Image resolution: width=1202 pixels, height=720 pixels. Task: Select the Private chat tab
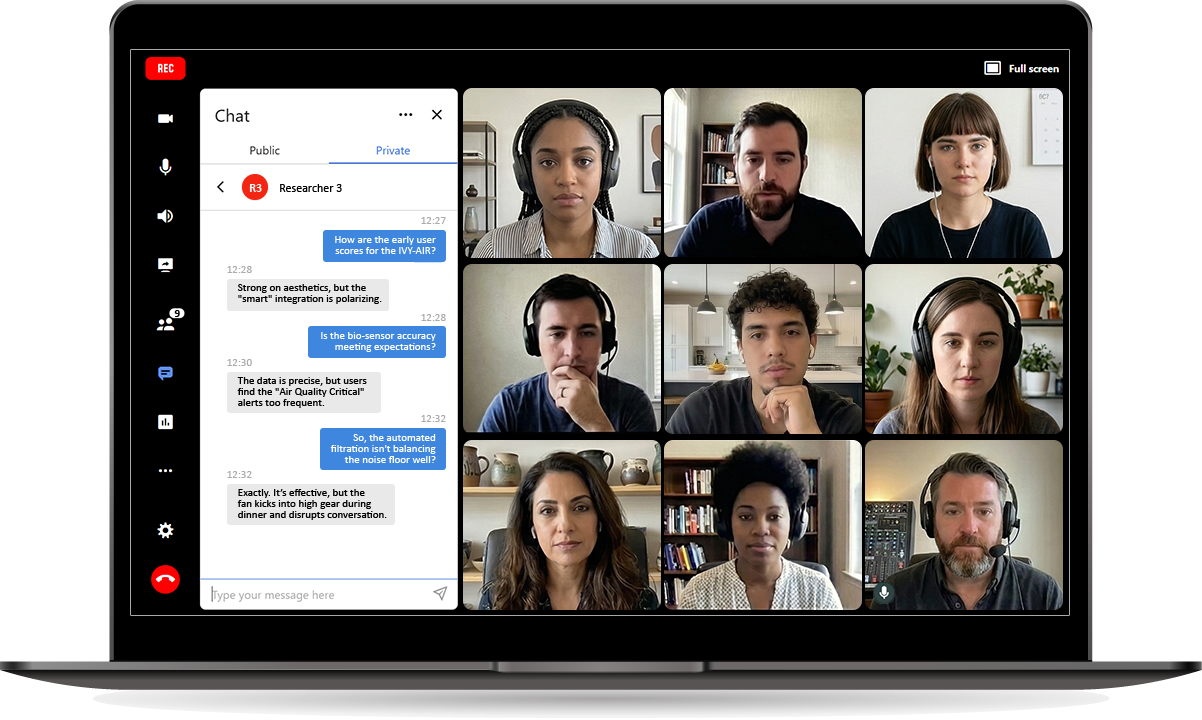click(x=393, y=151)
